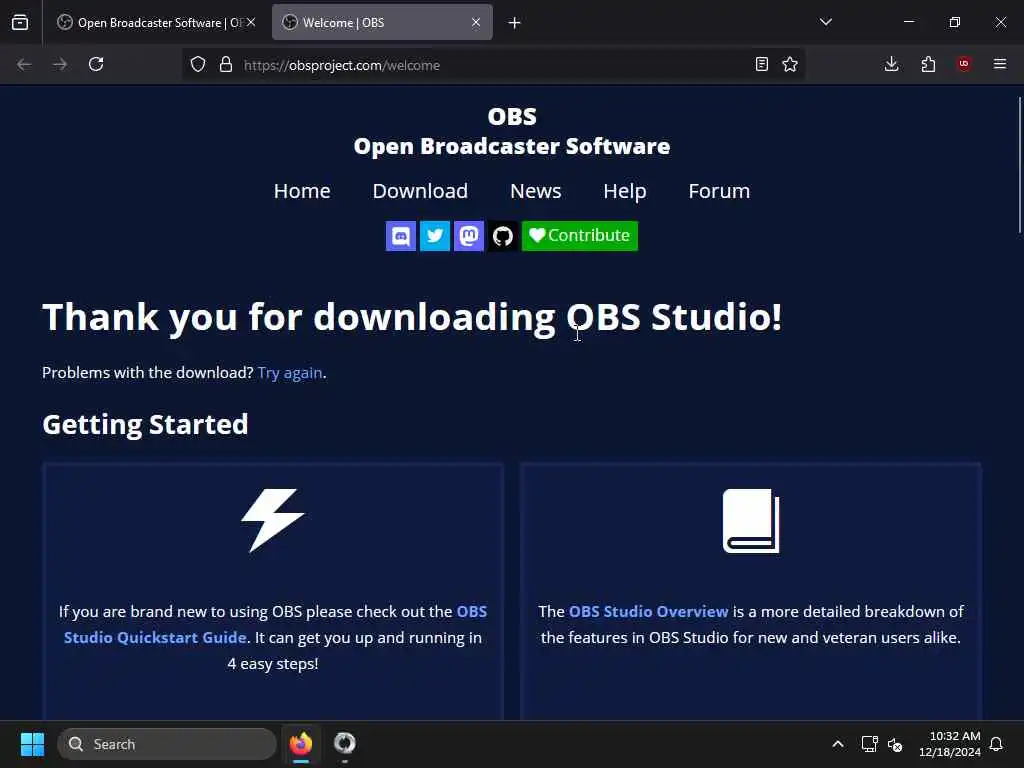The image size is (1024, 768).
Task: Show hidden system tray icons
Action: pos(838,744)
